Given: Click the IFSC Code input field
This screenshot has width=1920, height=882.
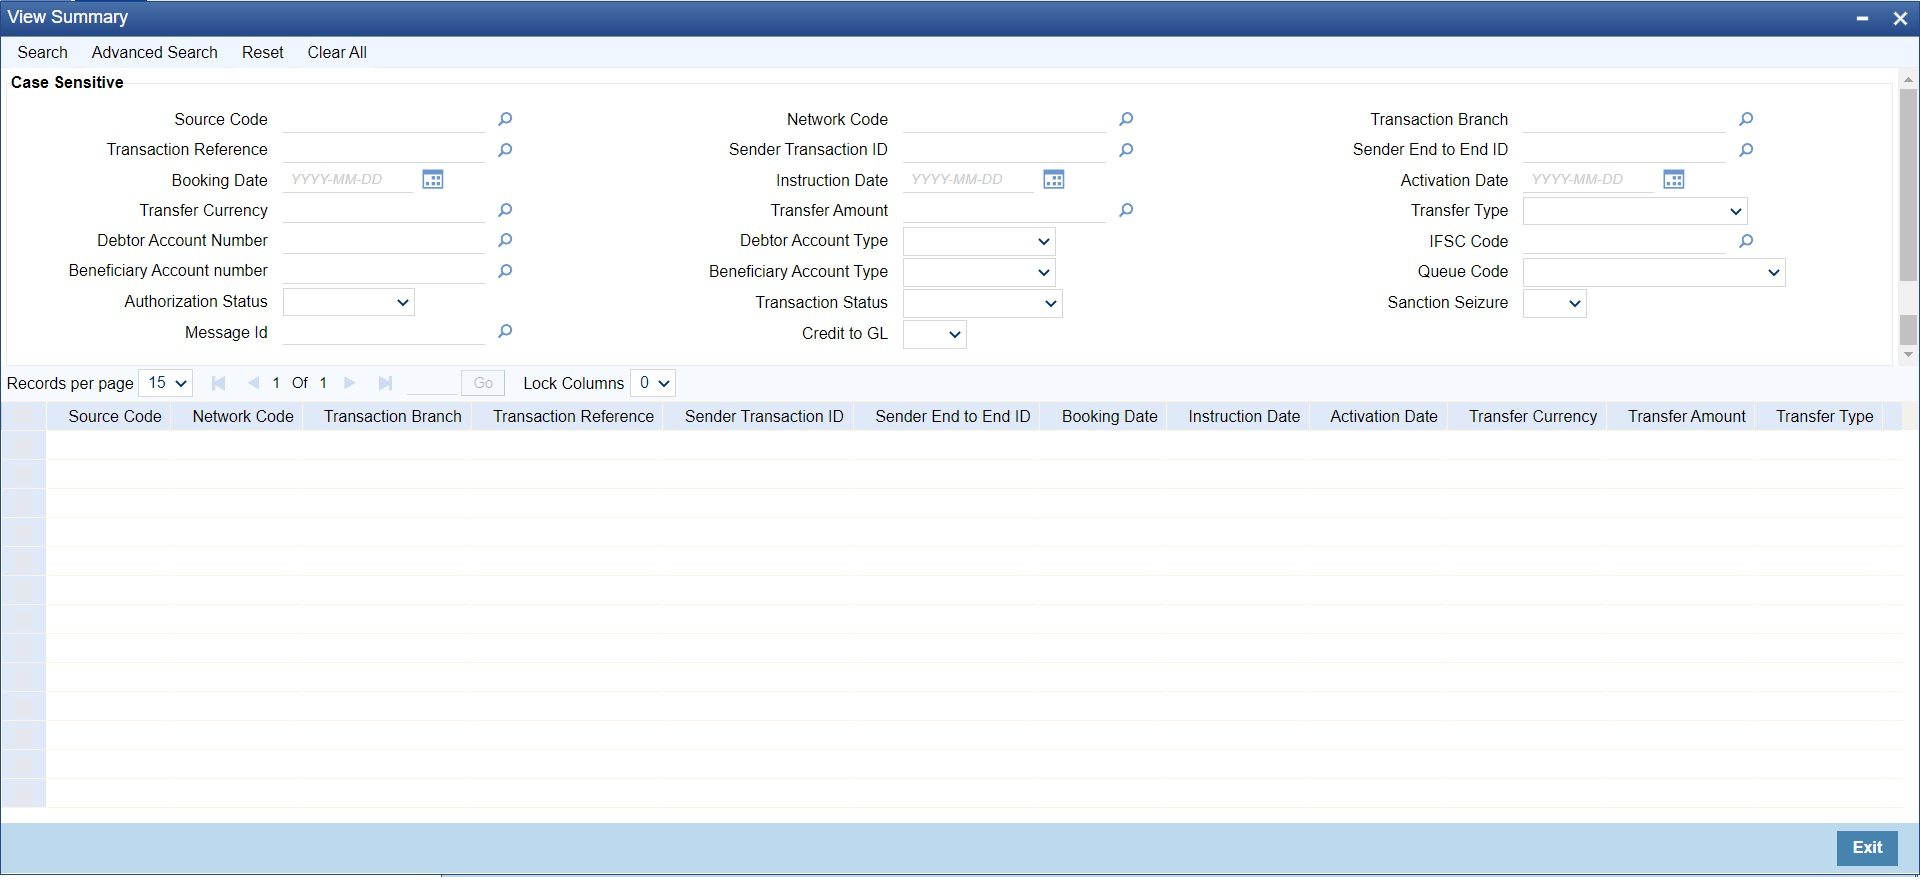Looking at the screenshot, I should pos(1625,241).
